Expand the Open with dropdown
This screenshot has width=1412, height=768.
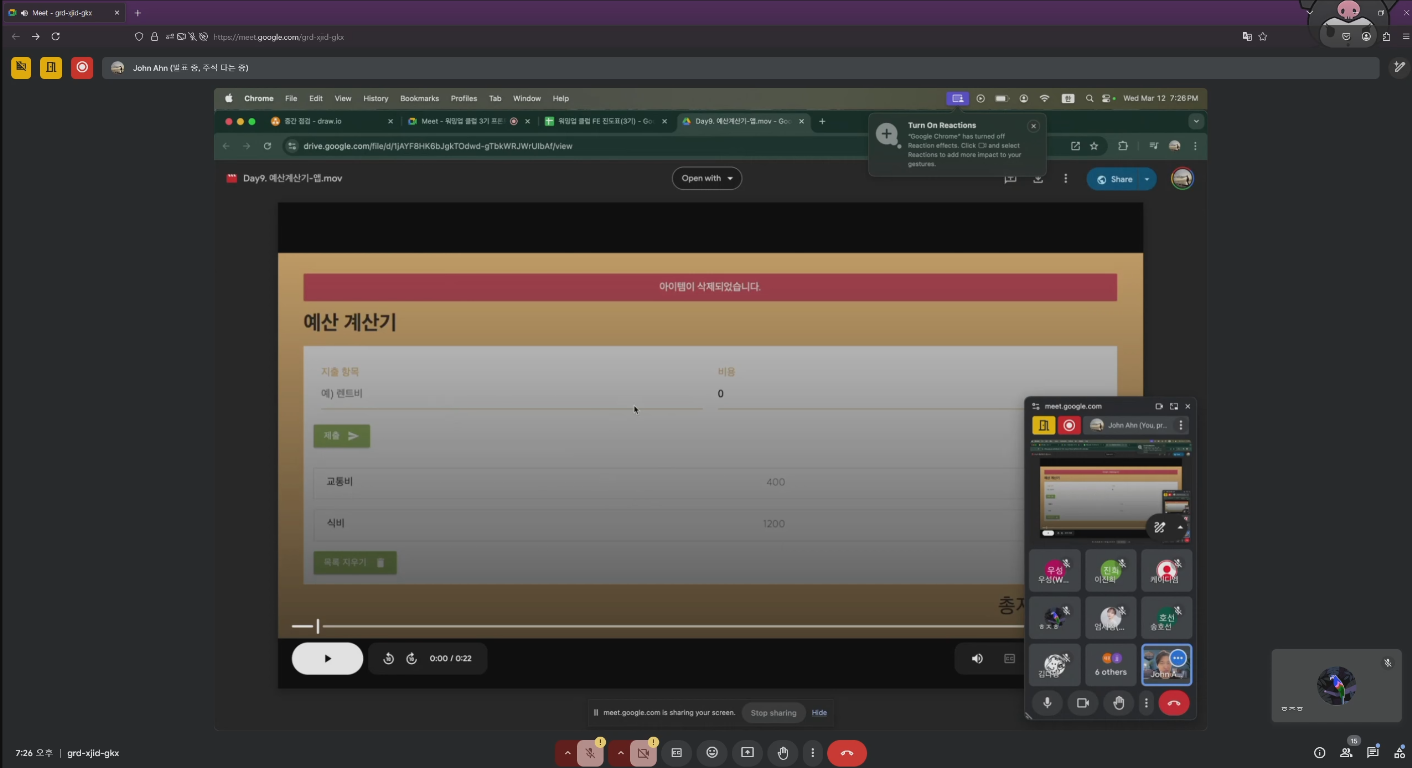(x=707, y=178)
